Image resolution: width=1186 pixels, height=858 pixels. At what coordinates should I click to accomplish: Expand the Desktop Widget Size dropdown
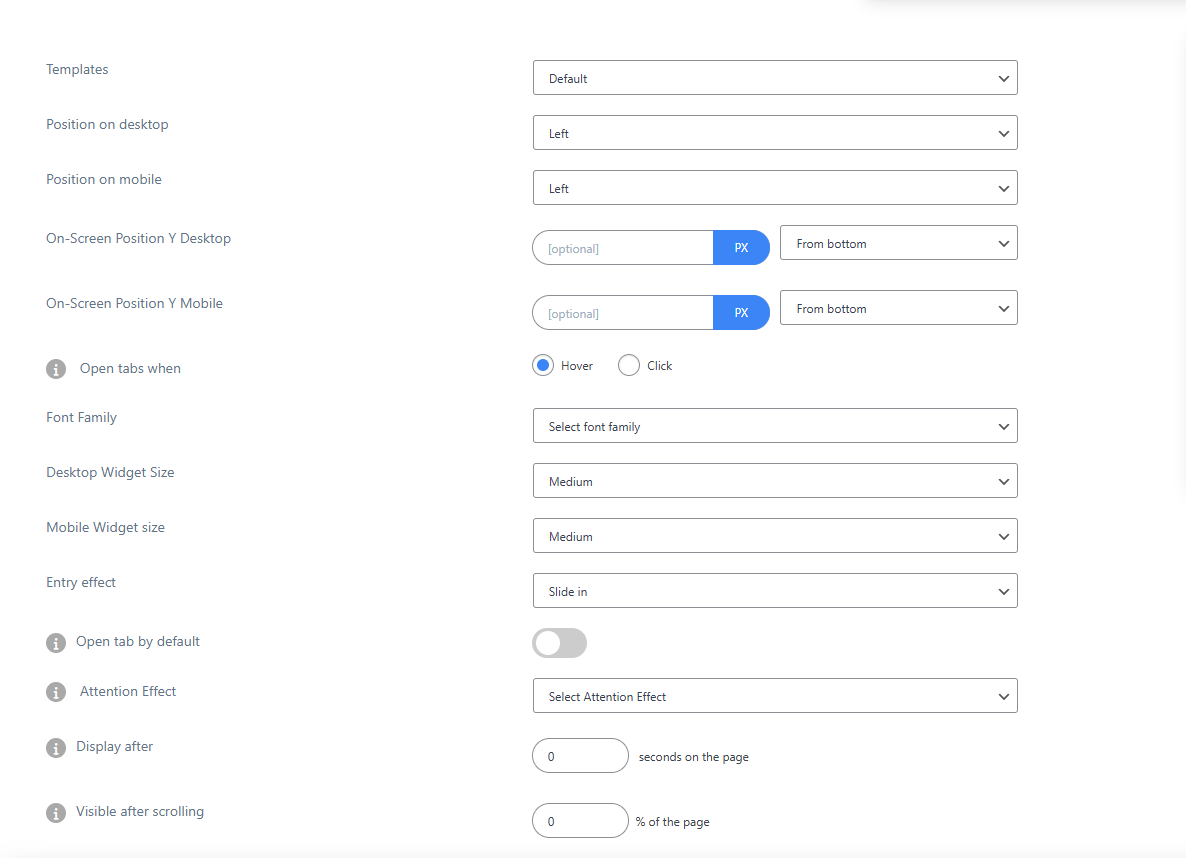pos(775,481)
